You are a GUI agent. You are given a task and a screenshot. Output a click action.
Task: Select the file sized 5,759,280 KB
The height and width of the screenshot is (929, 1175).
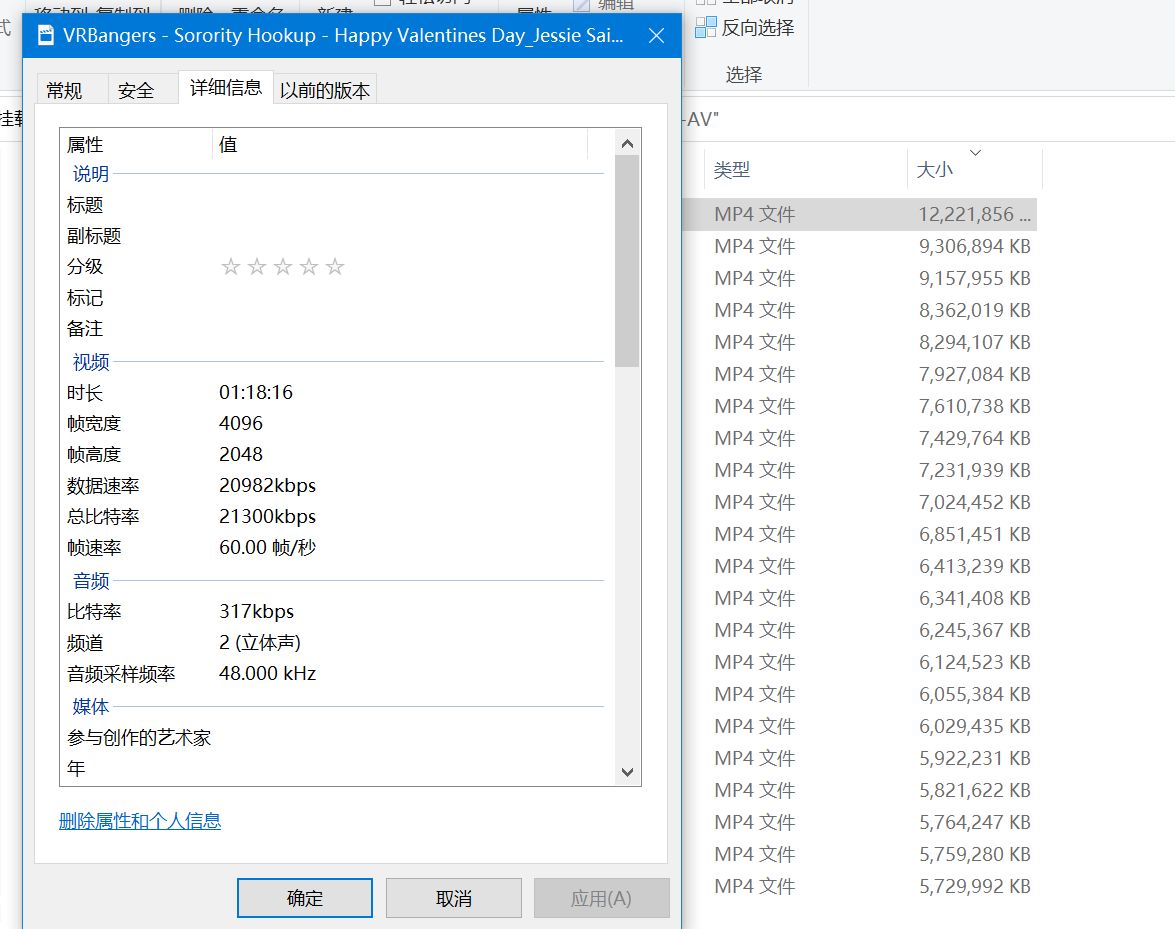coord(860,855)
